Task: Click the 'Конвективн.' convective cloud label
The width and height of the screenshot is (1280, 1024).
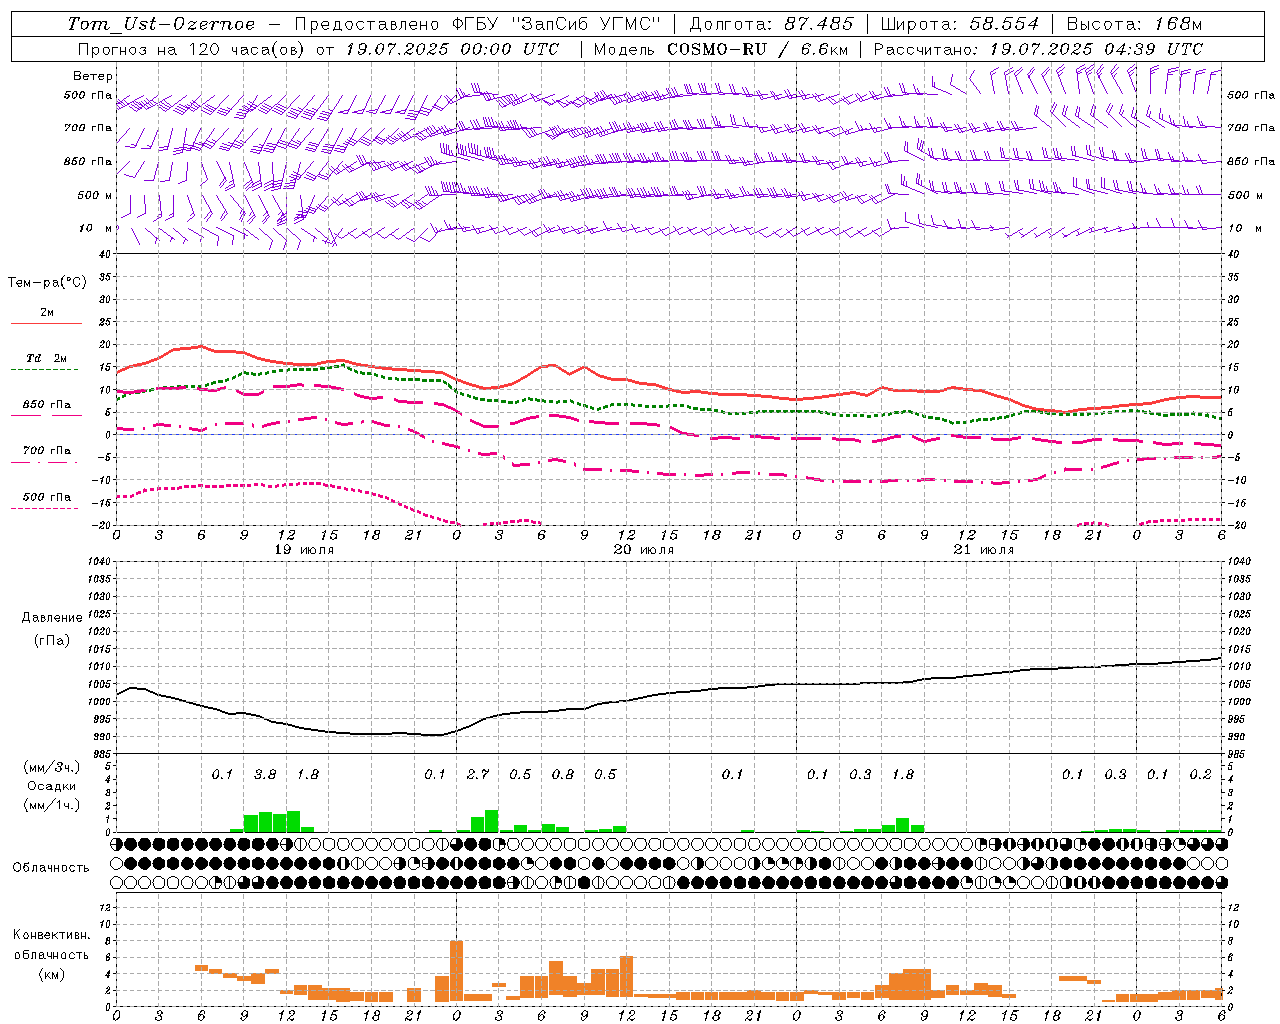Action: click(52, 935)
